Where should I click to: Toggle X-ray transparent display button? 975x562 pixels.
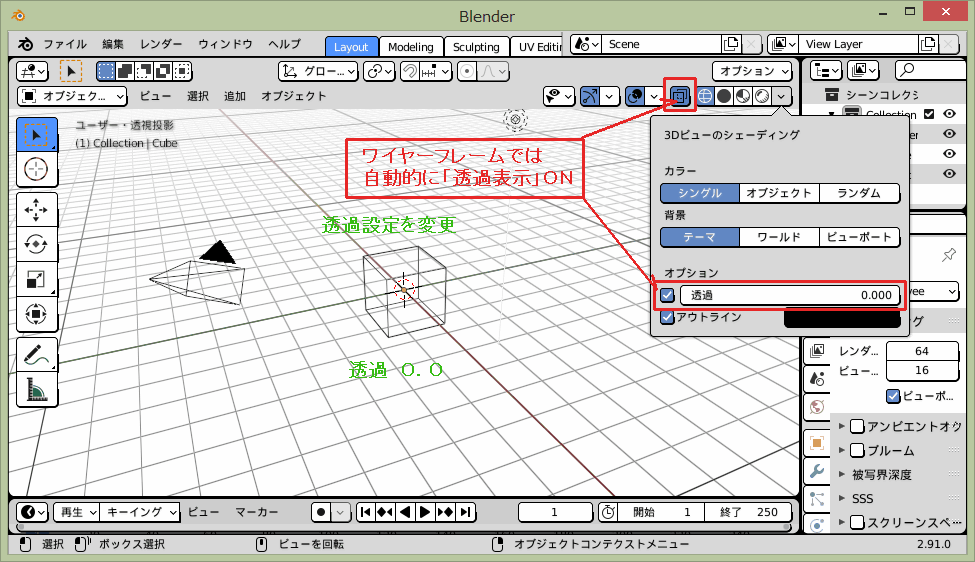pos(680,96)
